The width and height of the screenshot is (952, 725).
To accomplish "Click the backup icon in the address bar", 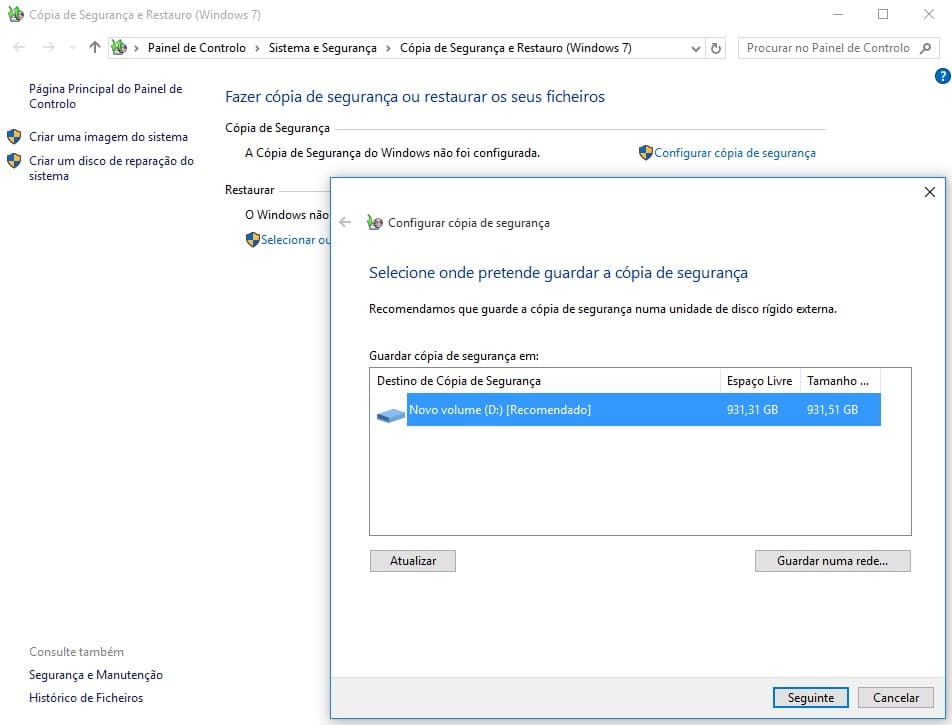I will (x=120, y=47).
